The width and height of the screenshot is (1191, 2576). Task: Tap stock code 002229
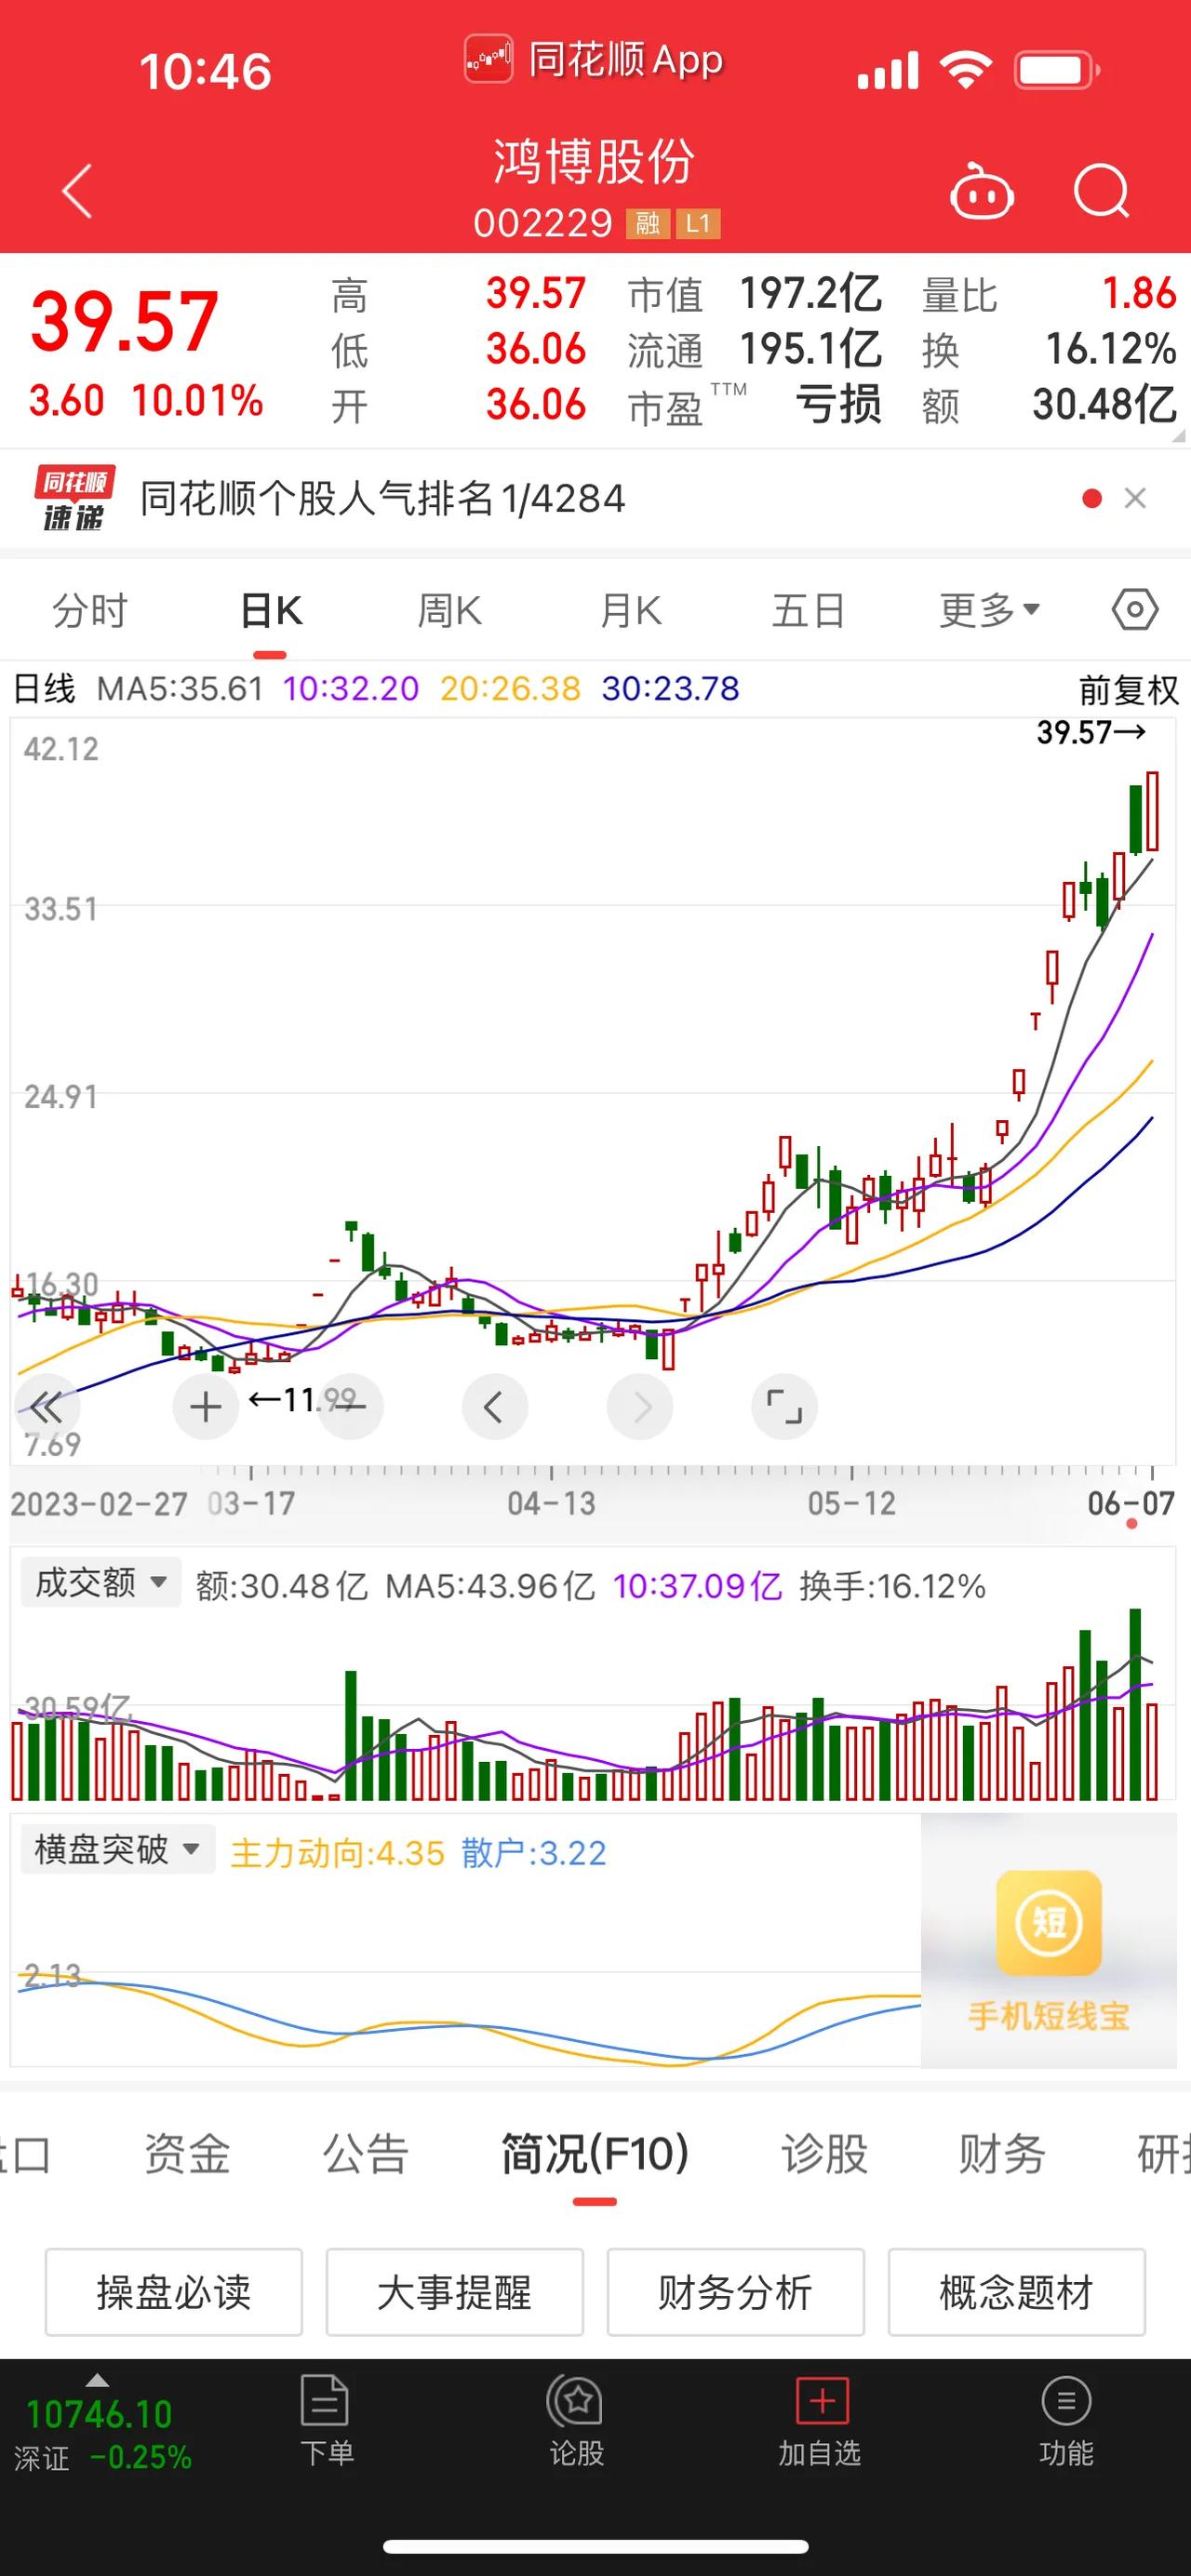(542, 223)
